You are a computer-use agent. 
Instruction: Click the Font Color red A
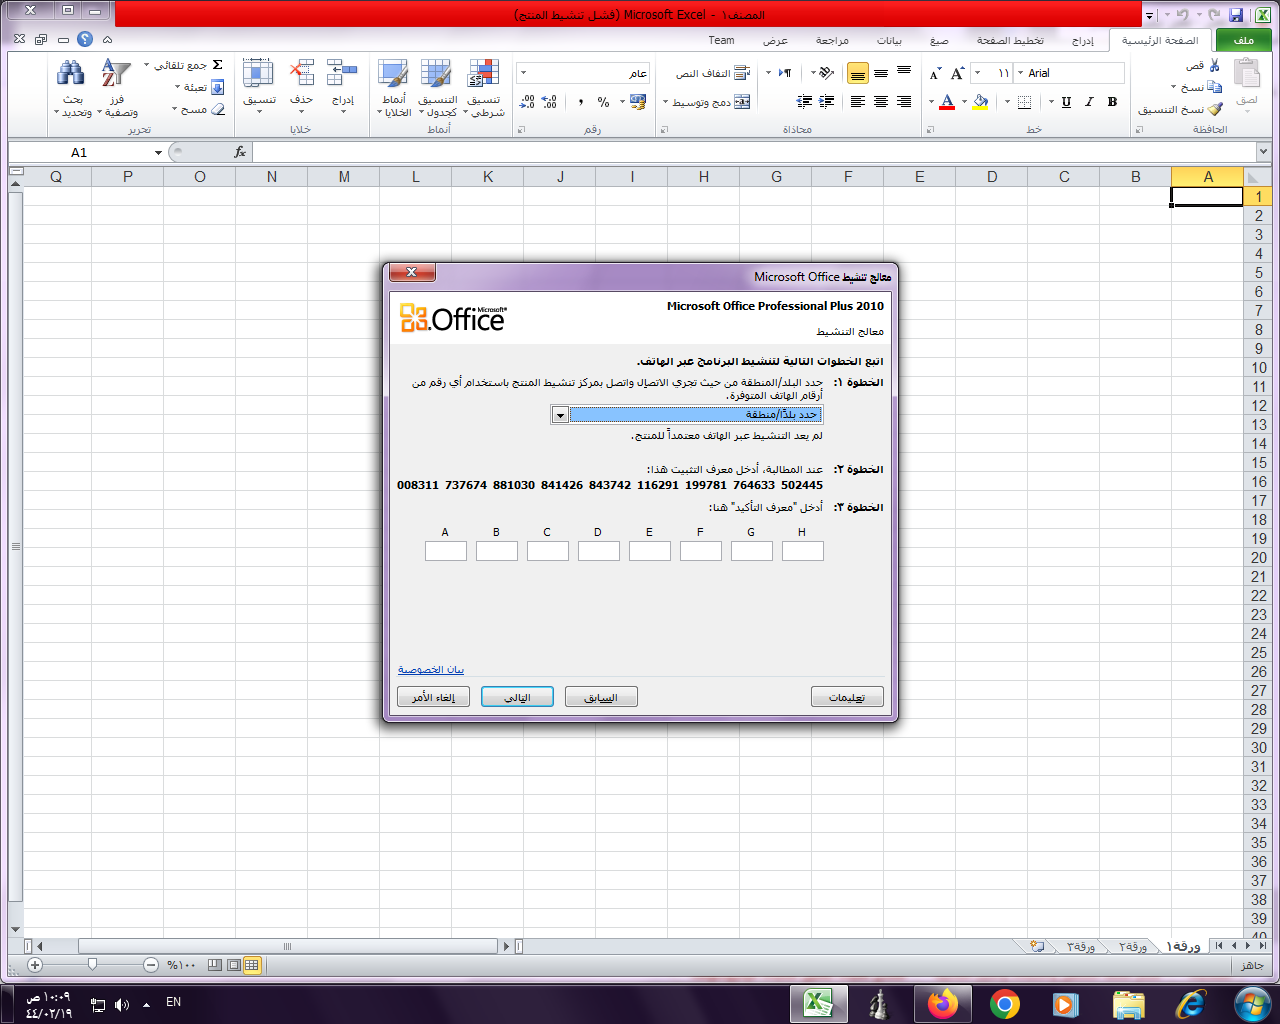(947, 102)
